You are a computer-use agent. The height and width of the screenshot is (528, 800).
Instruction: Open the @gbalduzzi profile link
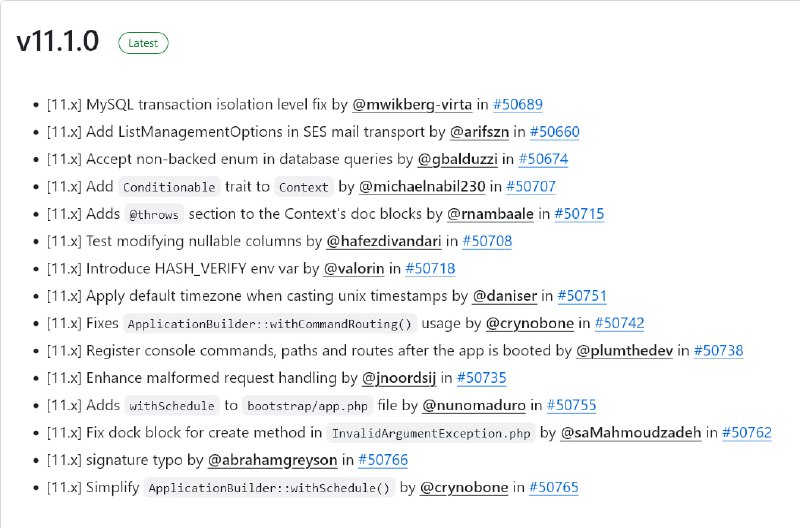pyautogui.click(x=457, y=159)
